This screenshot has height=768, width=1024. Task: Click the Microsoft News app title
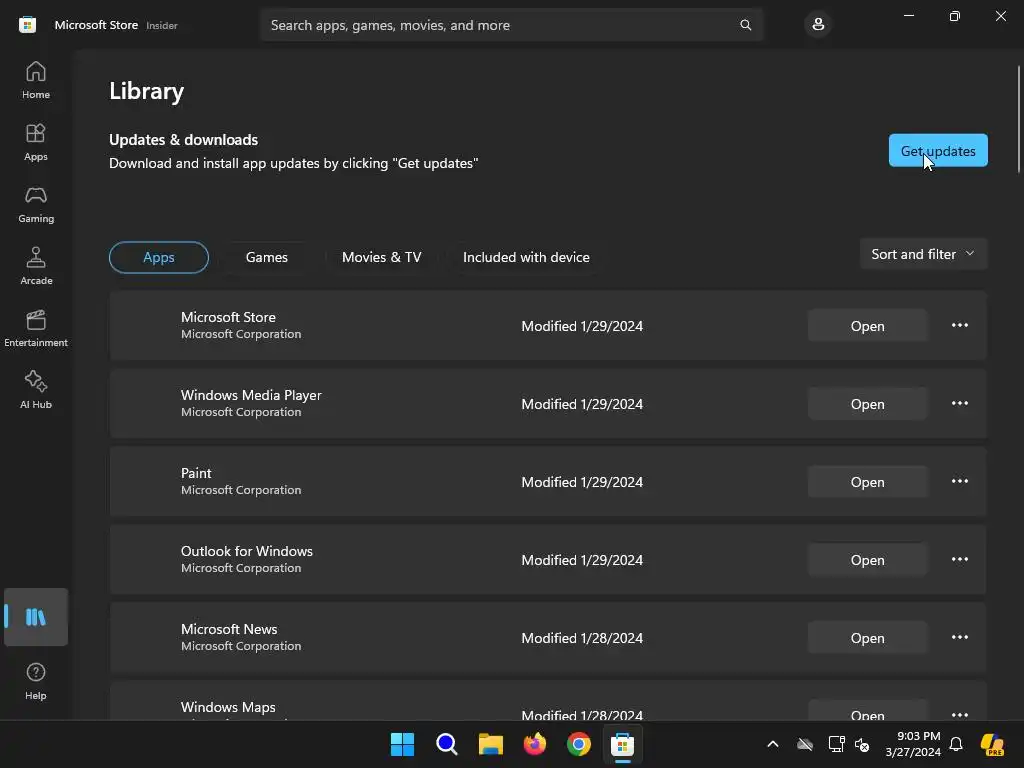click(x=229, y=629)
